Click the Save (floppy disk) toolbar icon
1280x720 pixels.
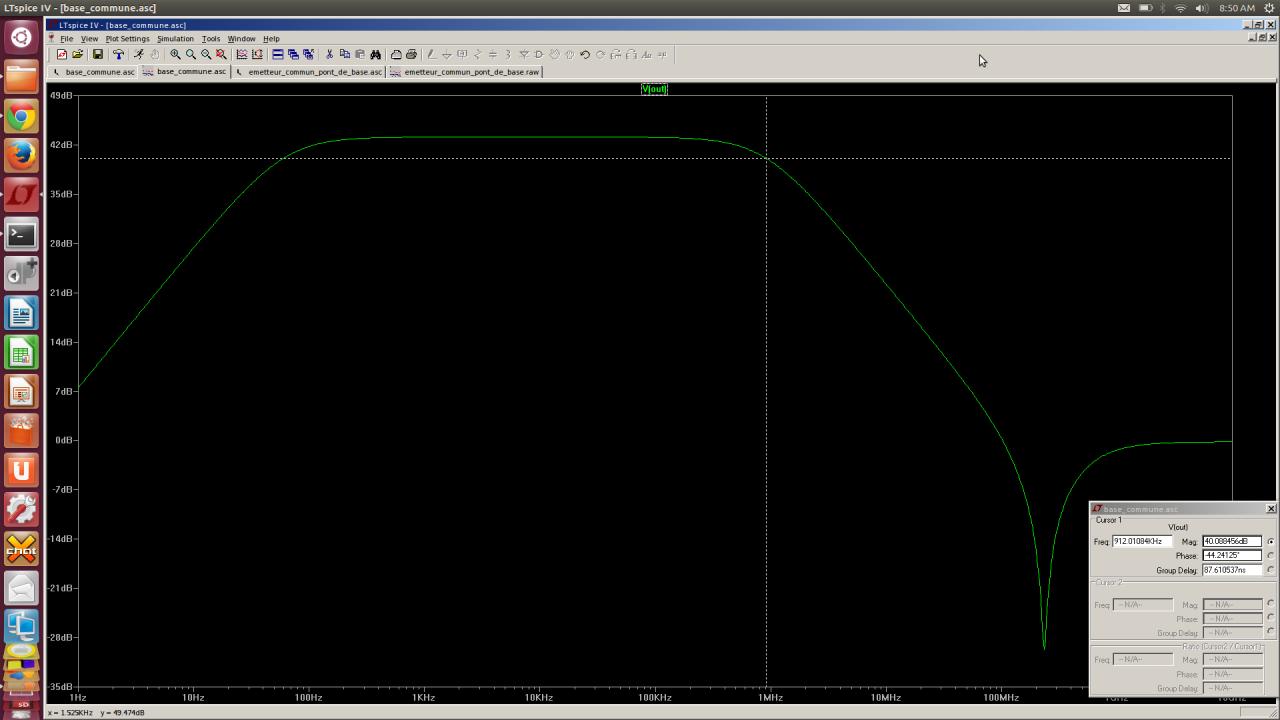click(x=97, y=55)
